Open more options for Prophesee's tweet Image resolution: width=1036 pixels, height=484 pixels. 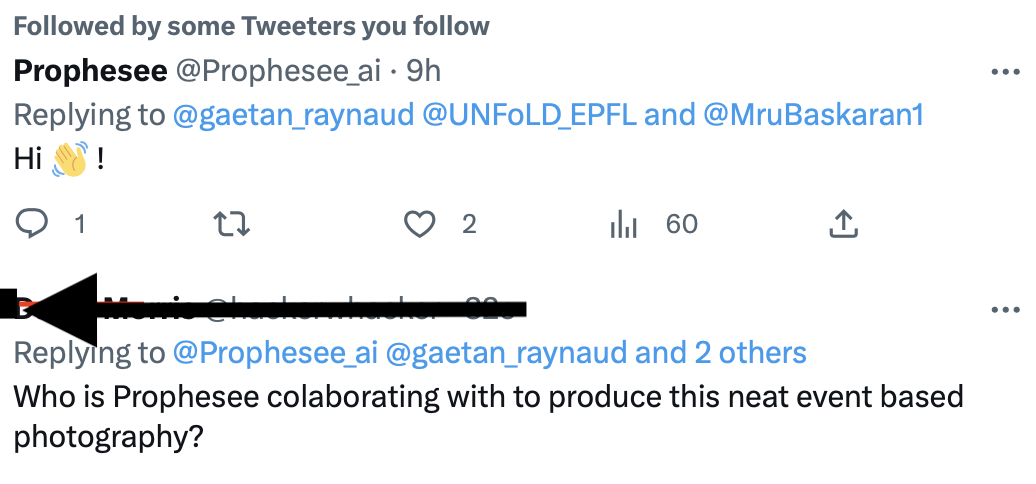pyautogui.click(x=1003, y=72)
